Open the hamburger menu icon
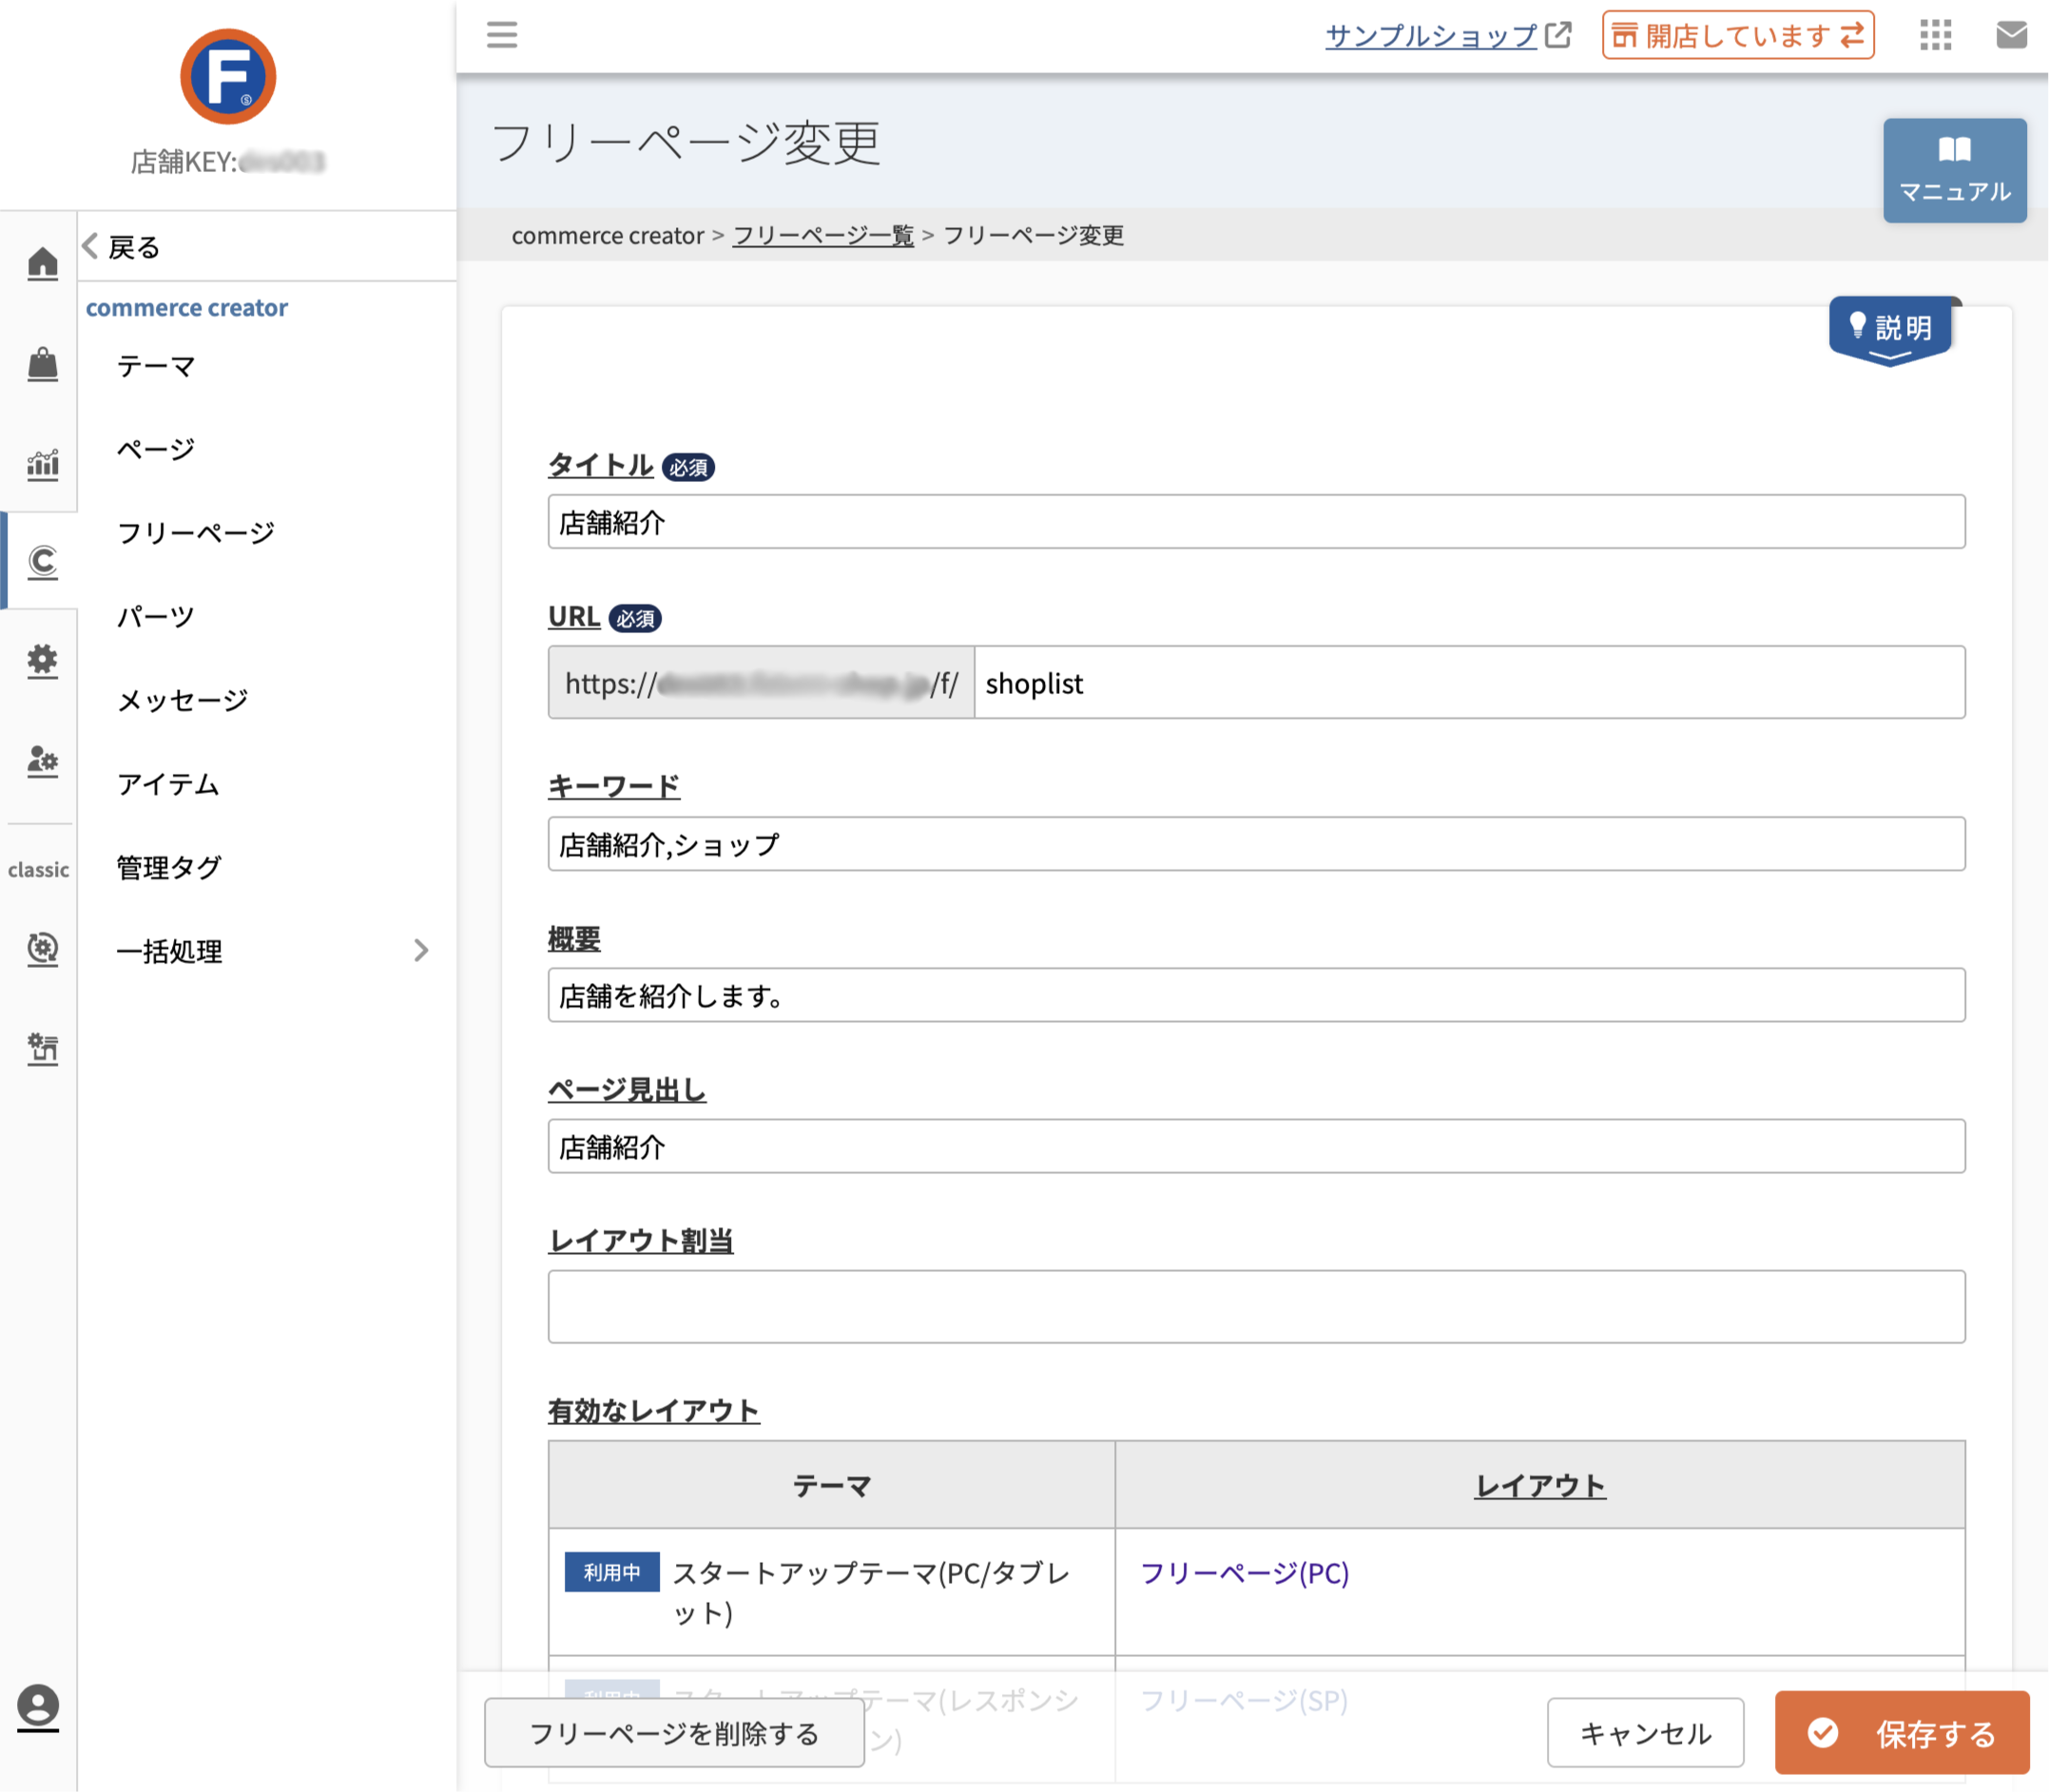This screenshot has width=2049, height=1792. click(502, 35)
